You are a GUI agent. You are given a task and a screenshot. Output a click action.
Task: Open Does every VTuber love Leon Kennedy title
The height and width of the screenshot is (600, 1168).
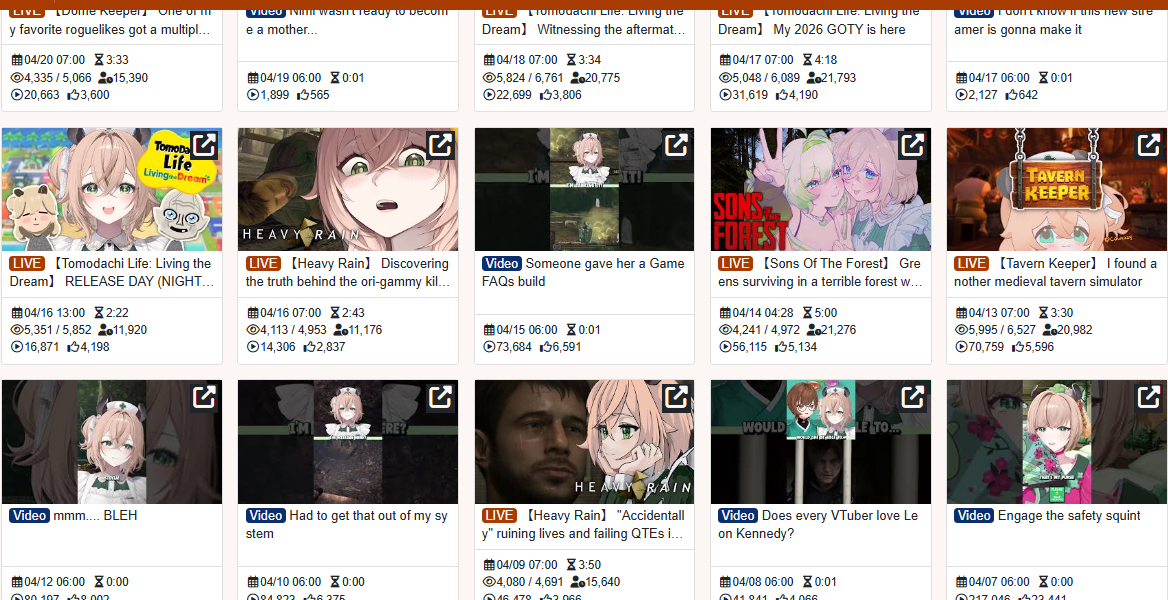[820, 525]
